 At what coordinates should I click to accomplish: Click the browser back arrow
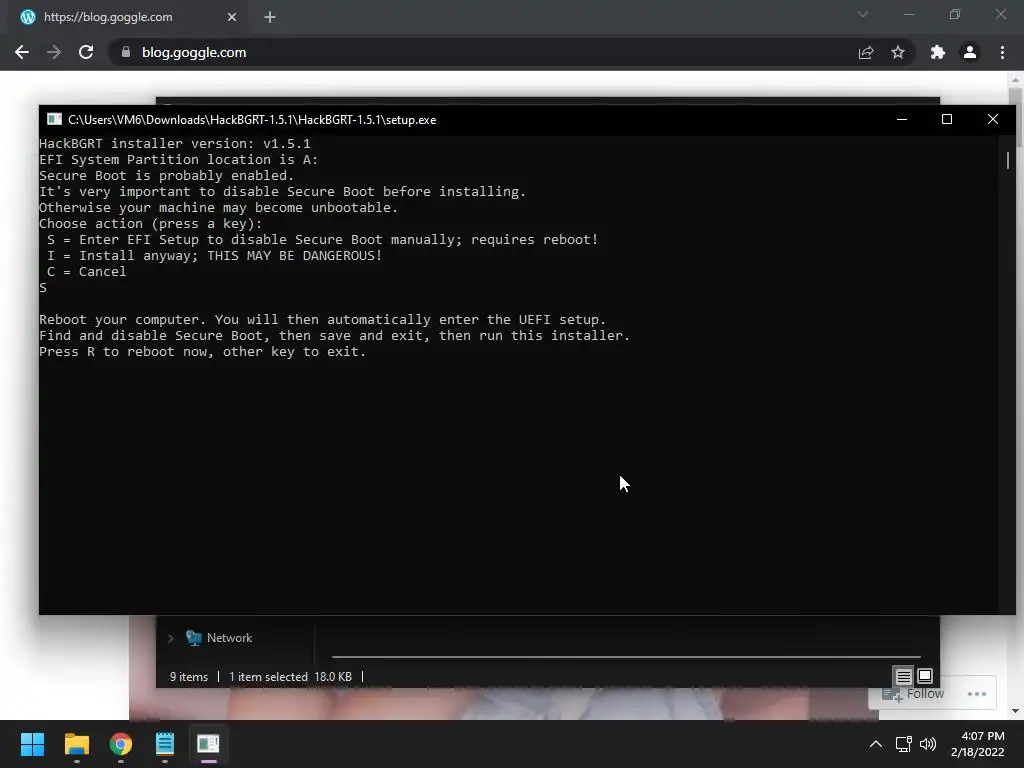[x=22, y=52]
